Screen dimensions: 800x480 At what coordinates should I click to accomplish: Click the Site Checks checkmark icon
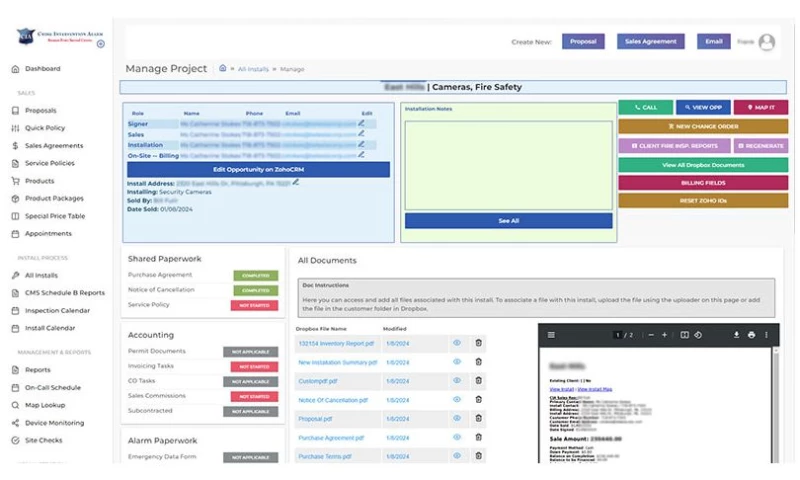point(15,440)
